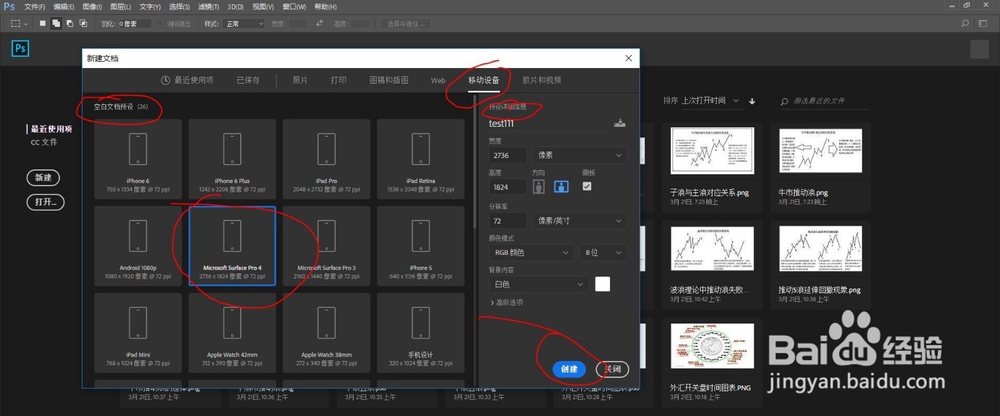Click the clock icon beside 最近使用项 tab

coord(165,80)
